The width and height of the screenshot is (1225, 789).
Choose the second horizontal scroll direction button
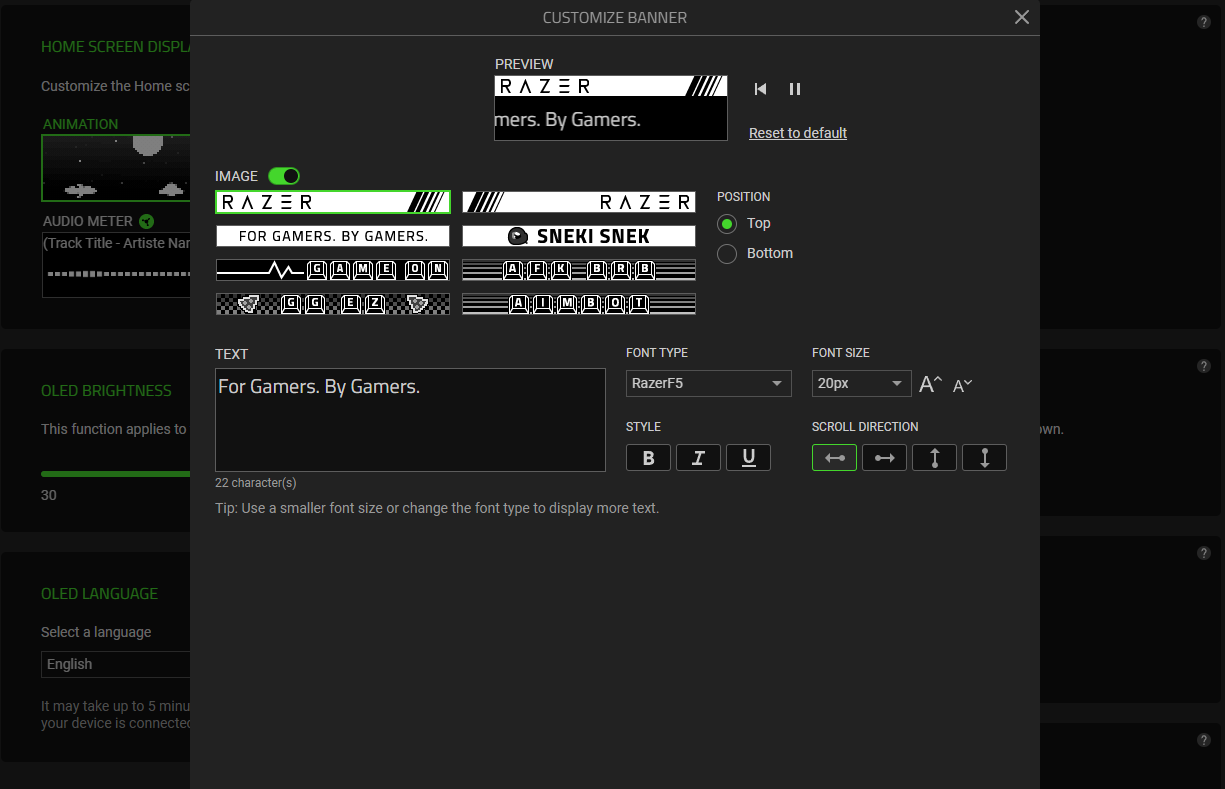[x=884, y=458]
